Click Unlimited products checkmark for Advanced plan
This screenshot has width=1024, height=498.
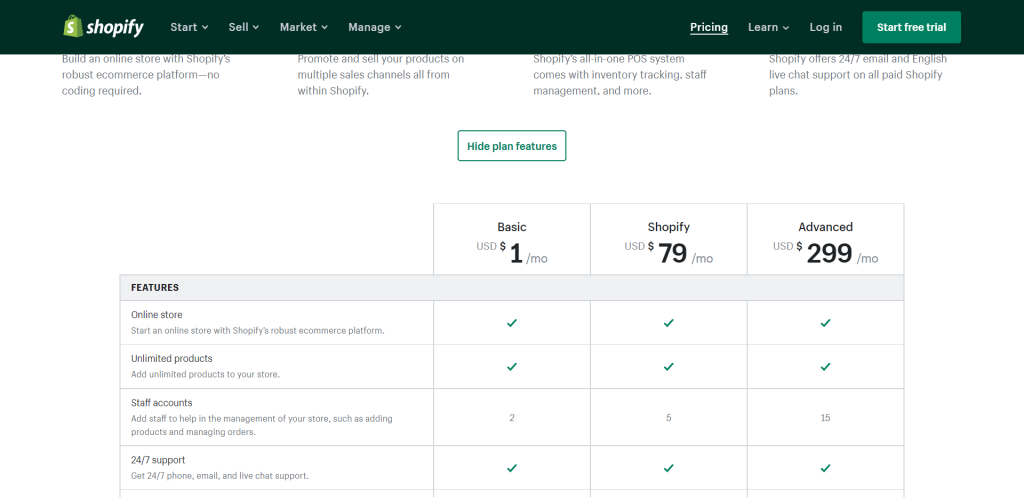825,367
